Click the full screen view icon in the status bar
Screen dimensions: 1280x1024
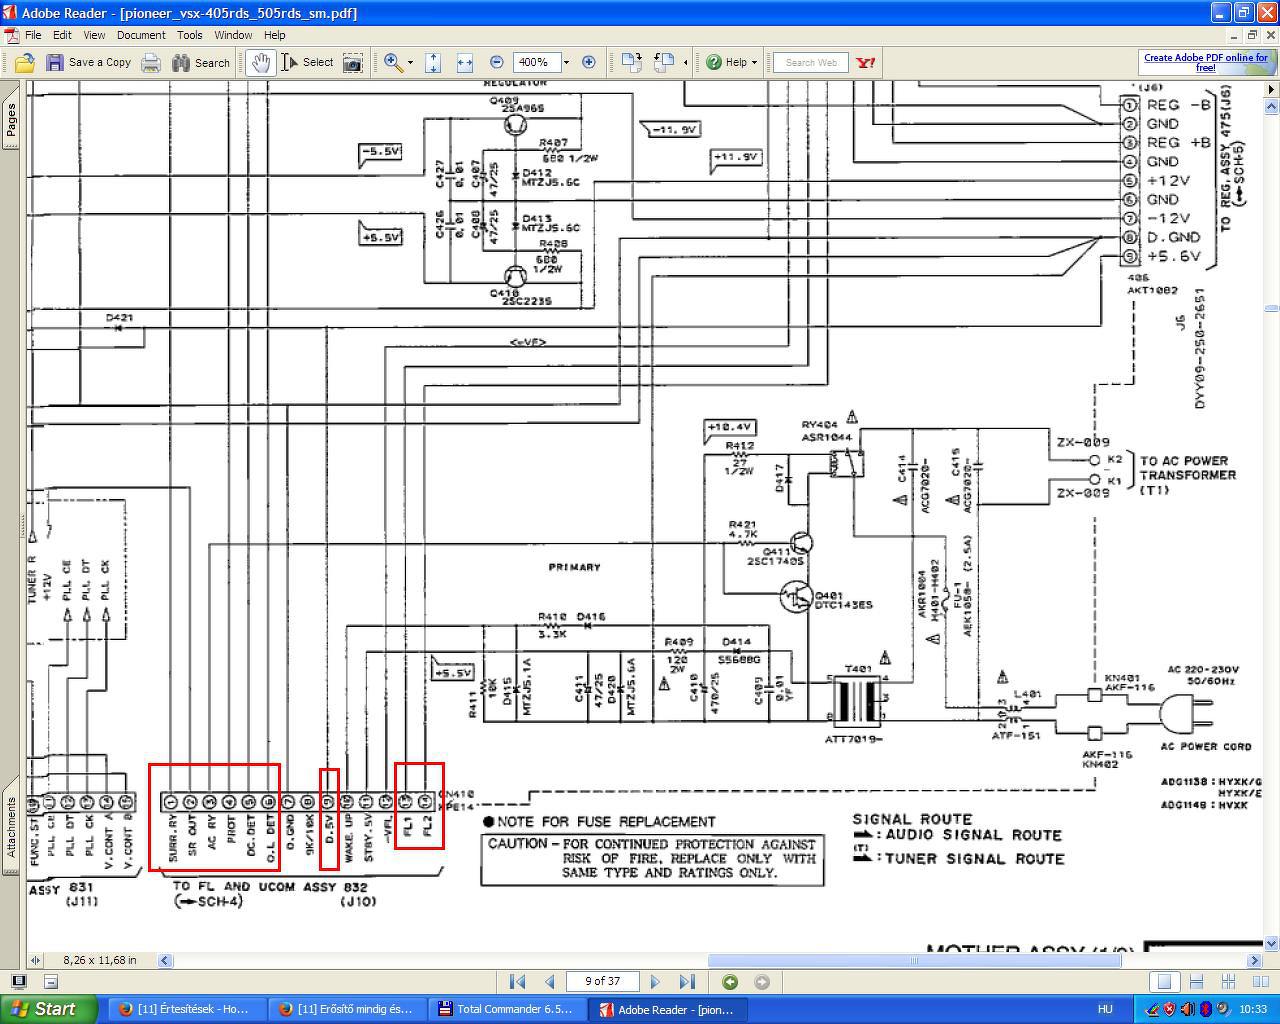pyautogui.click(x=18, y=981)
